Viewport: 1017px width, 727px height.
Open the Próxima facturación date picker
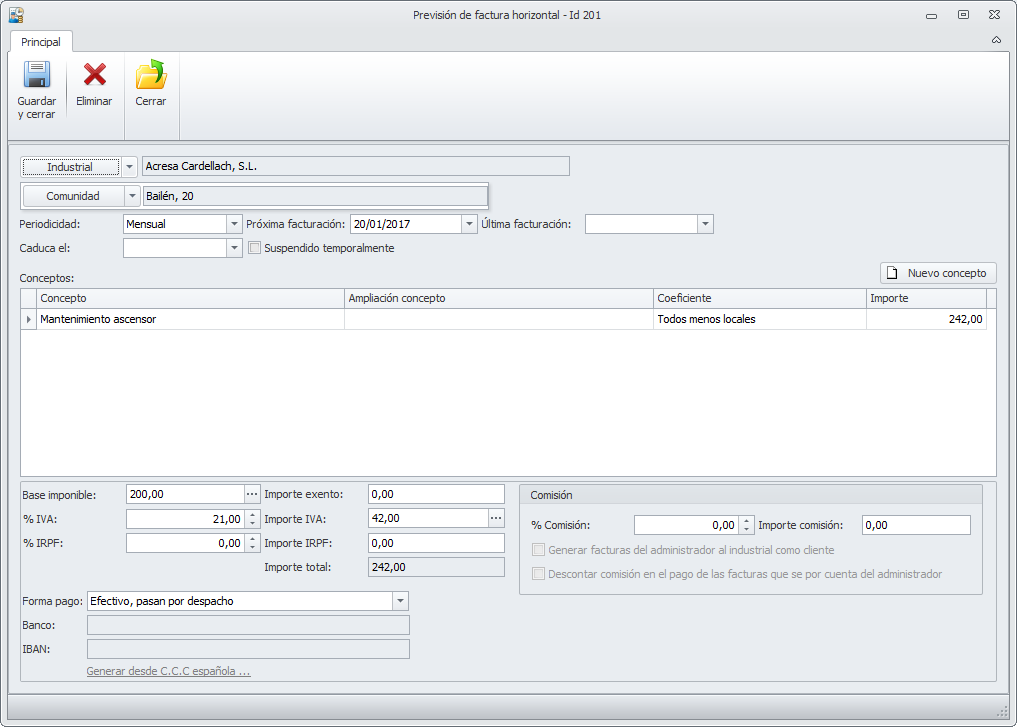469,224
